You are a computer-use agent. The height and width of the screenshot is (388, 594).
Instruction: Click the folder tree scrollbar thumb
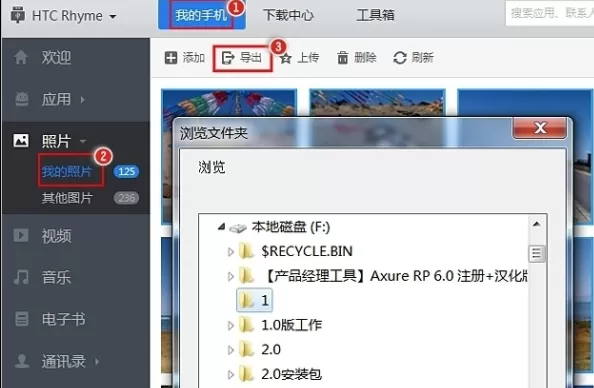tap(536, 253)
